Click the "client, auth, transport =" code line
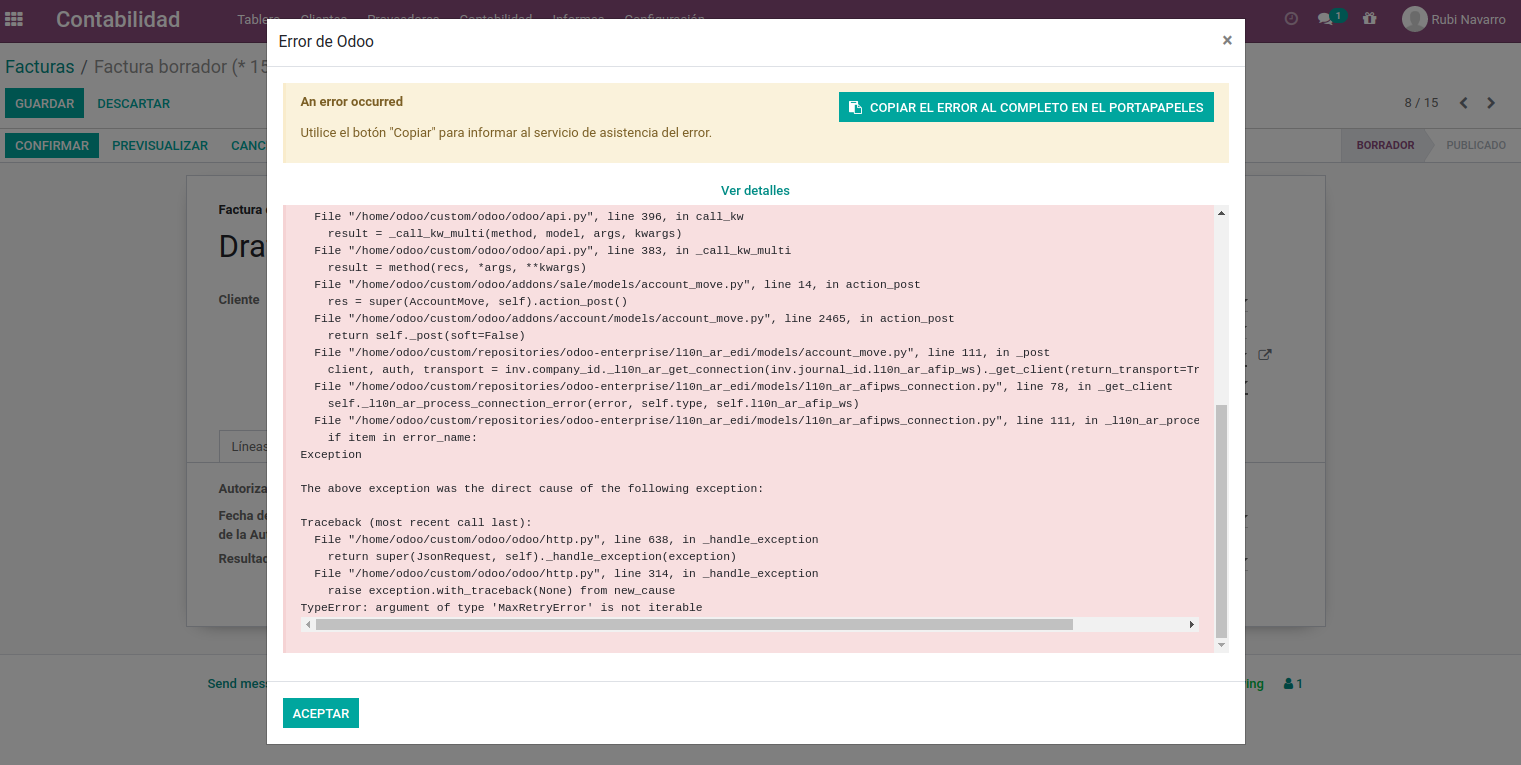1521x765 pixels. [x=764, y=370]
